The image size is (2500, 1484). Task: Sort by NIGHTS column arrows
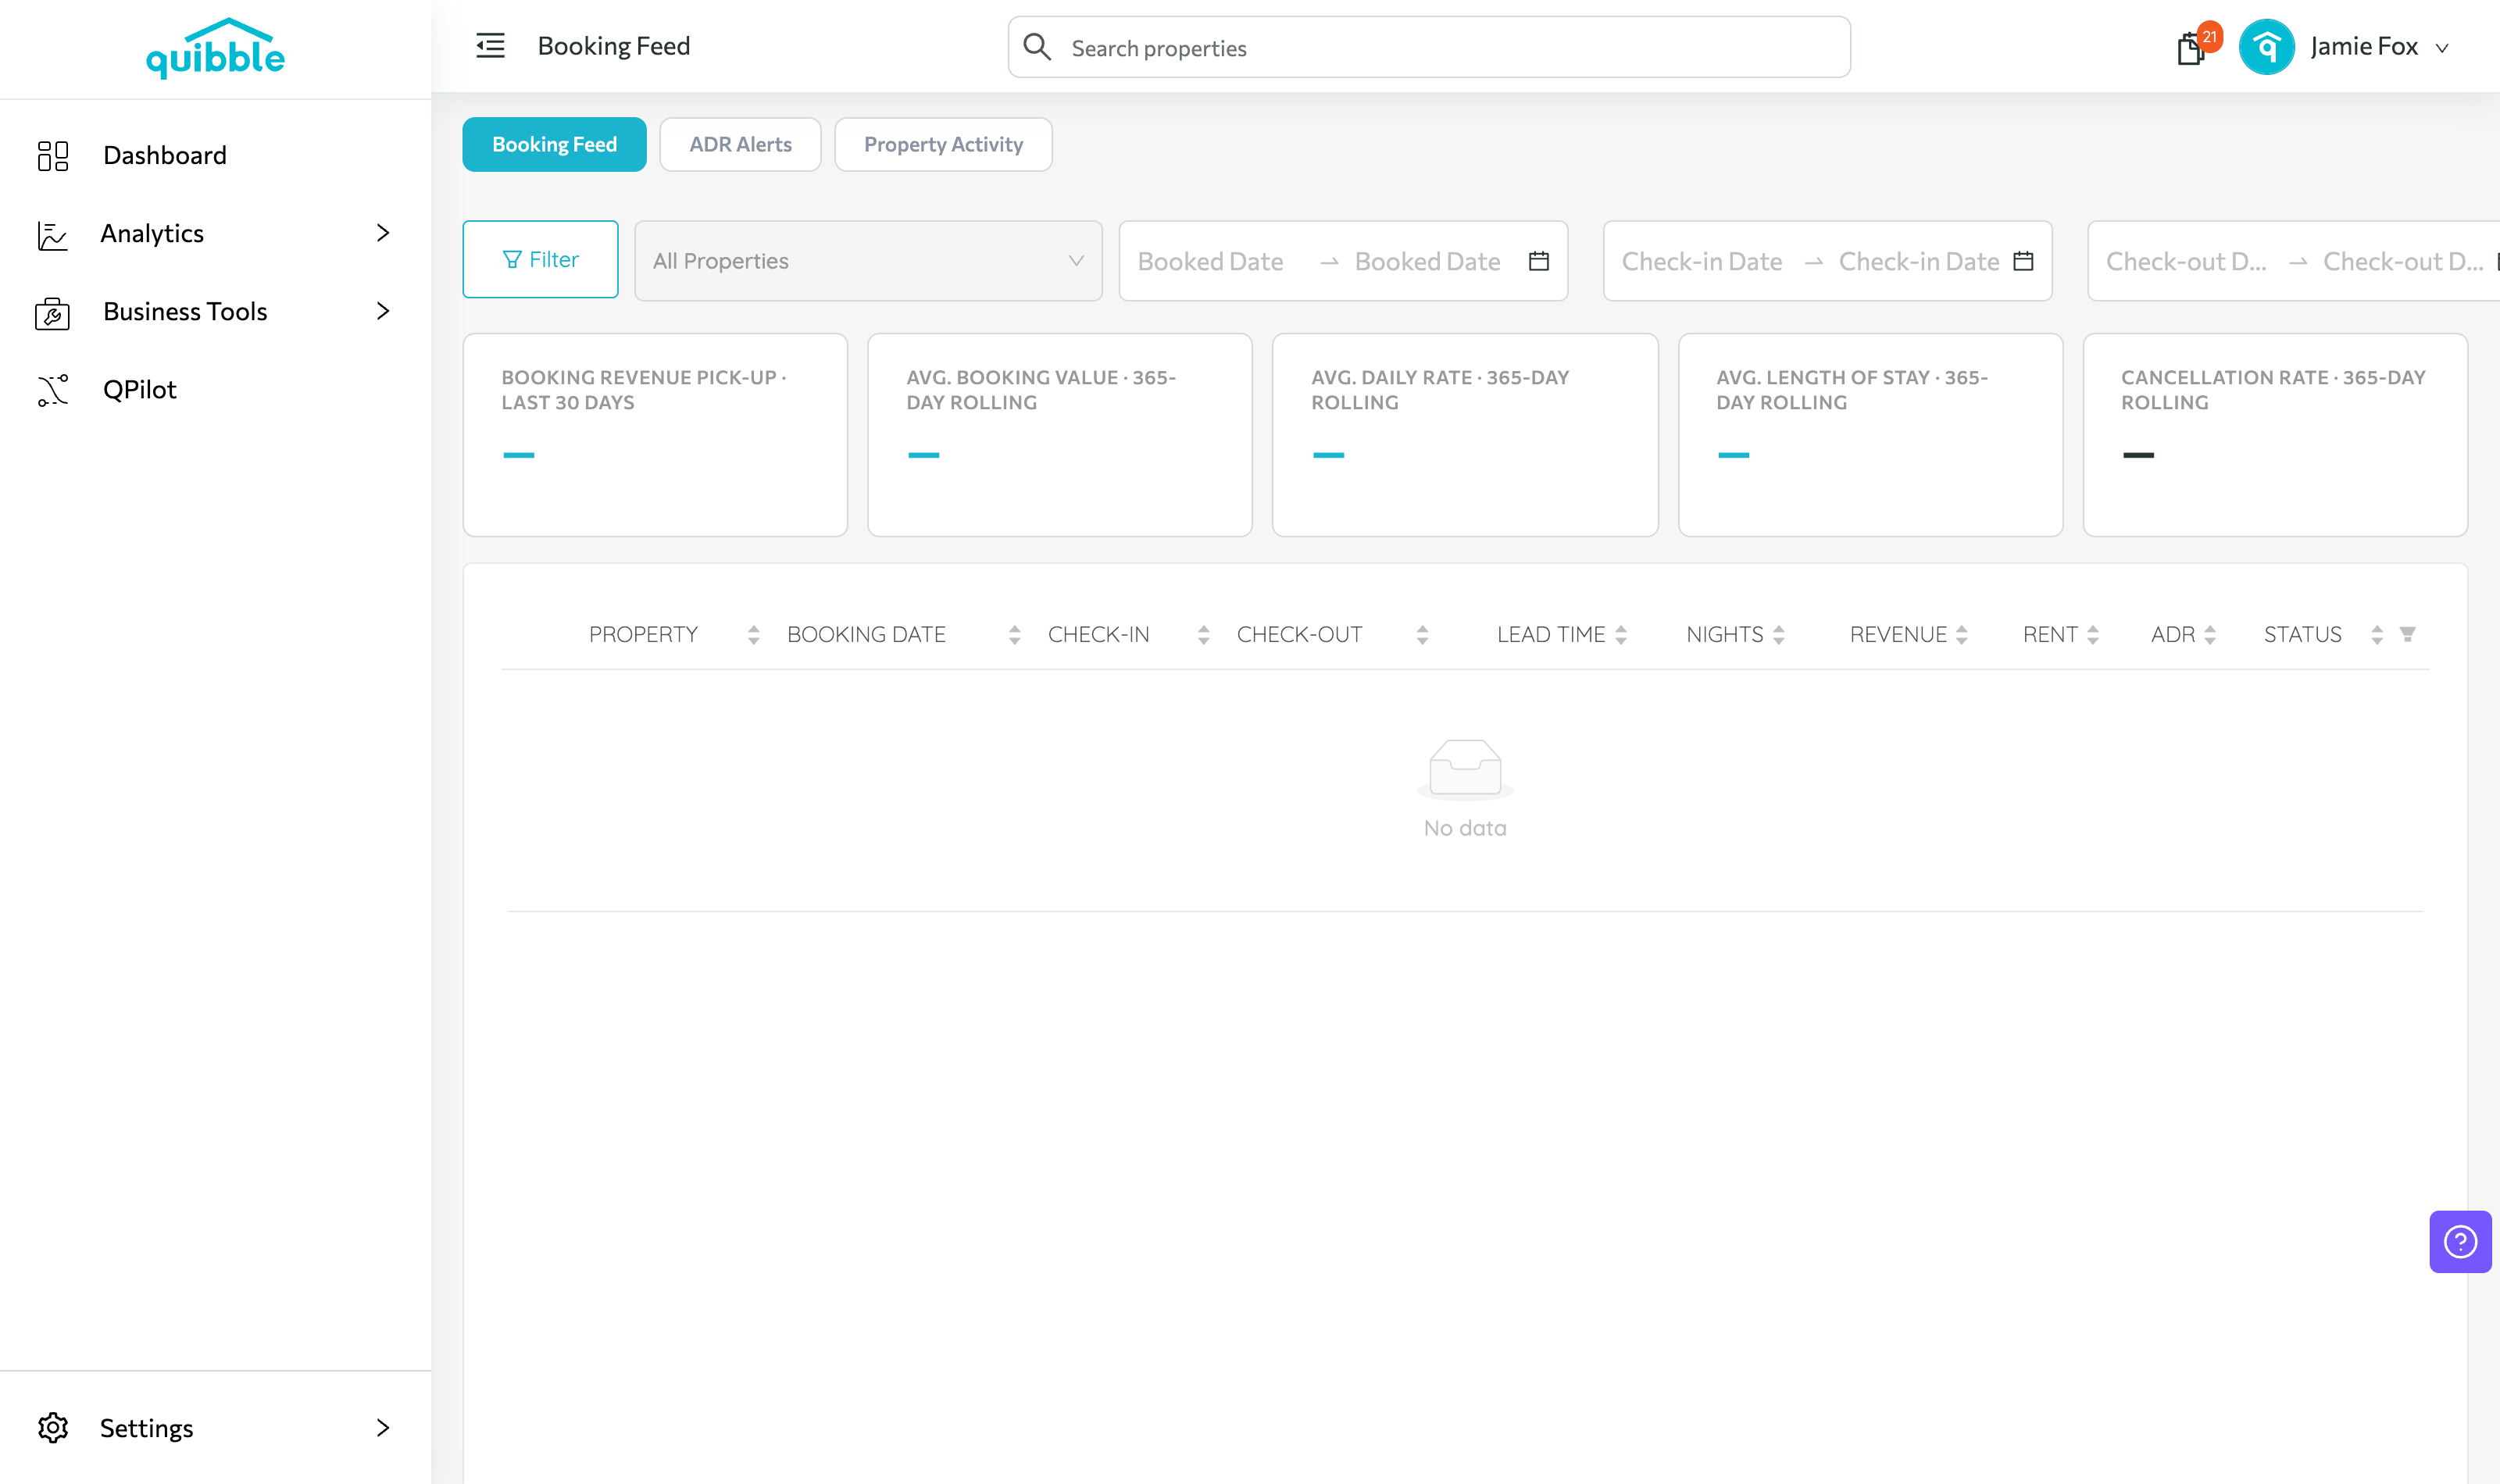(1778, 634)
